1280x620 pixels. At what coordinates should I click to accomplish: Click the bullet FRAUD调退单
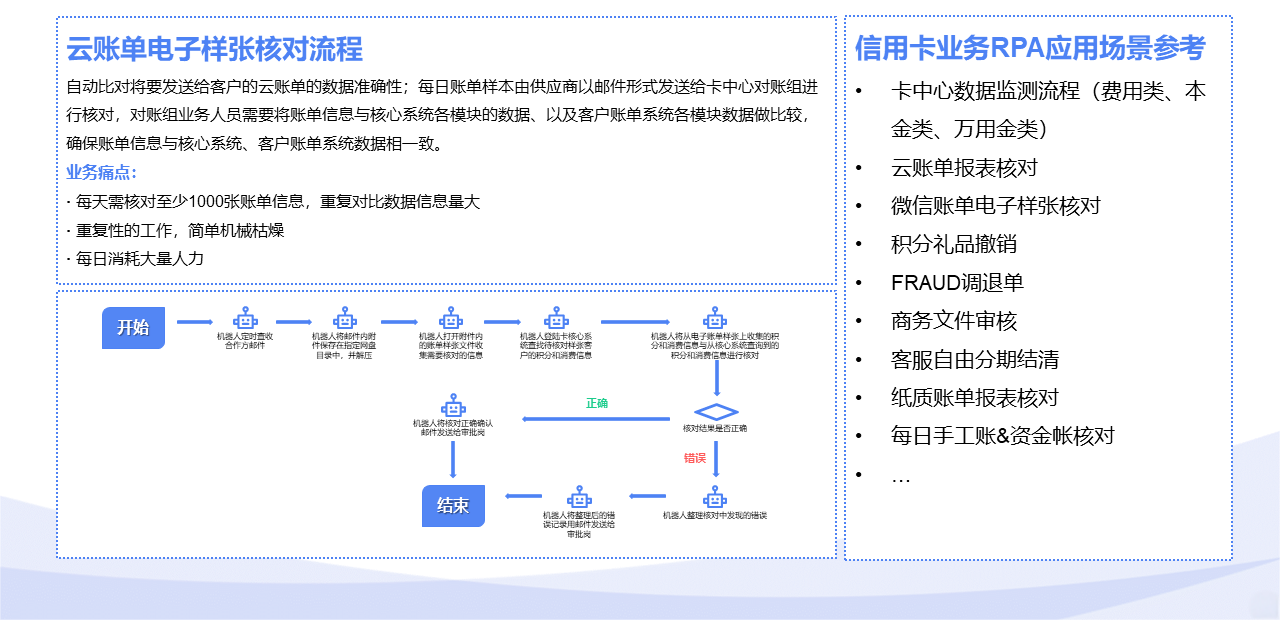coord(957,283)
